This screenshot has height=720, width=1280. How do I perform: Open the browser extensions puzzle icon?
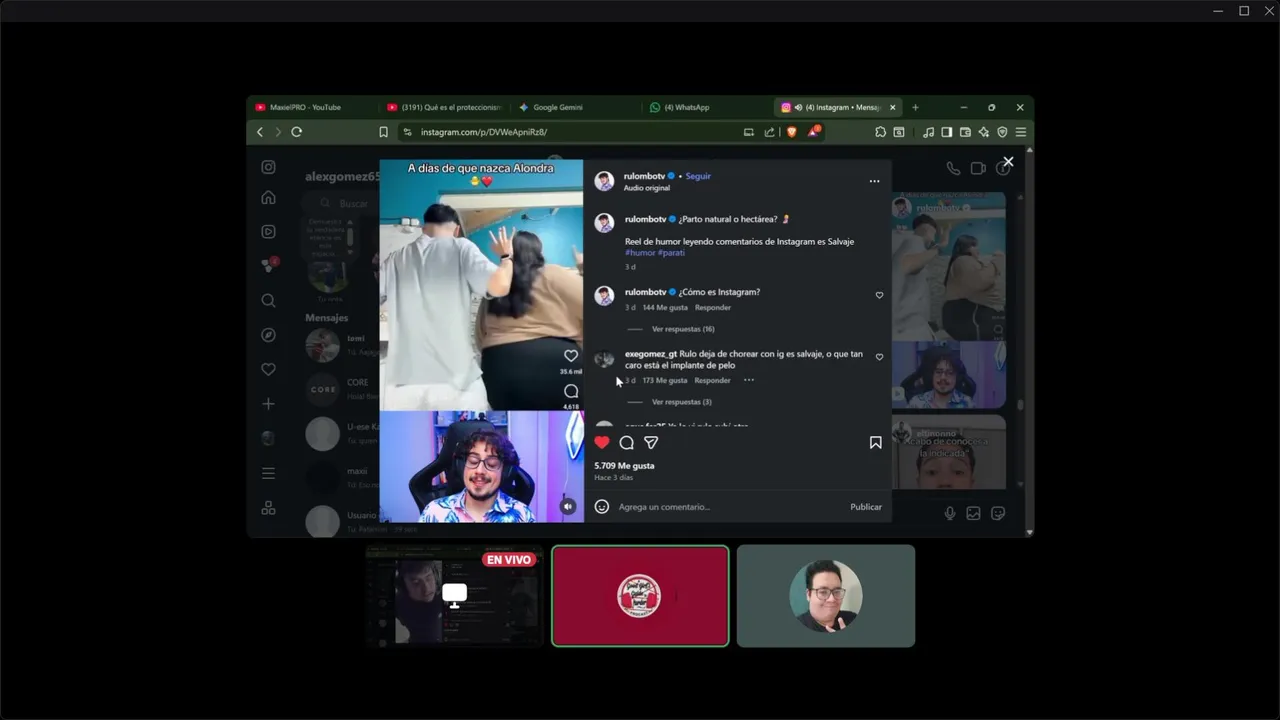click(880, 132)
